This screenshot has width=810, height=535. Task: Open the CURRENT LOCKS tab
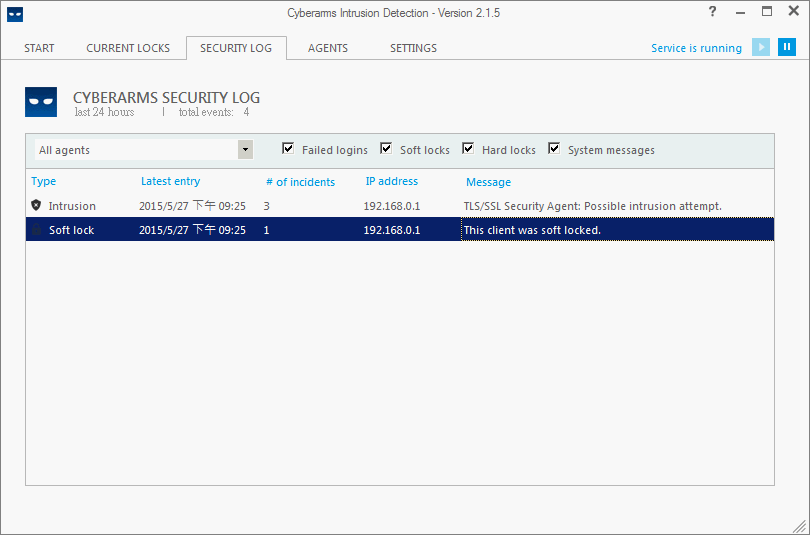pos(128,48)
